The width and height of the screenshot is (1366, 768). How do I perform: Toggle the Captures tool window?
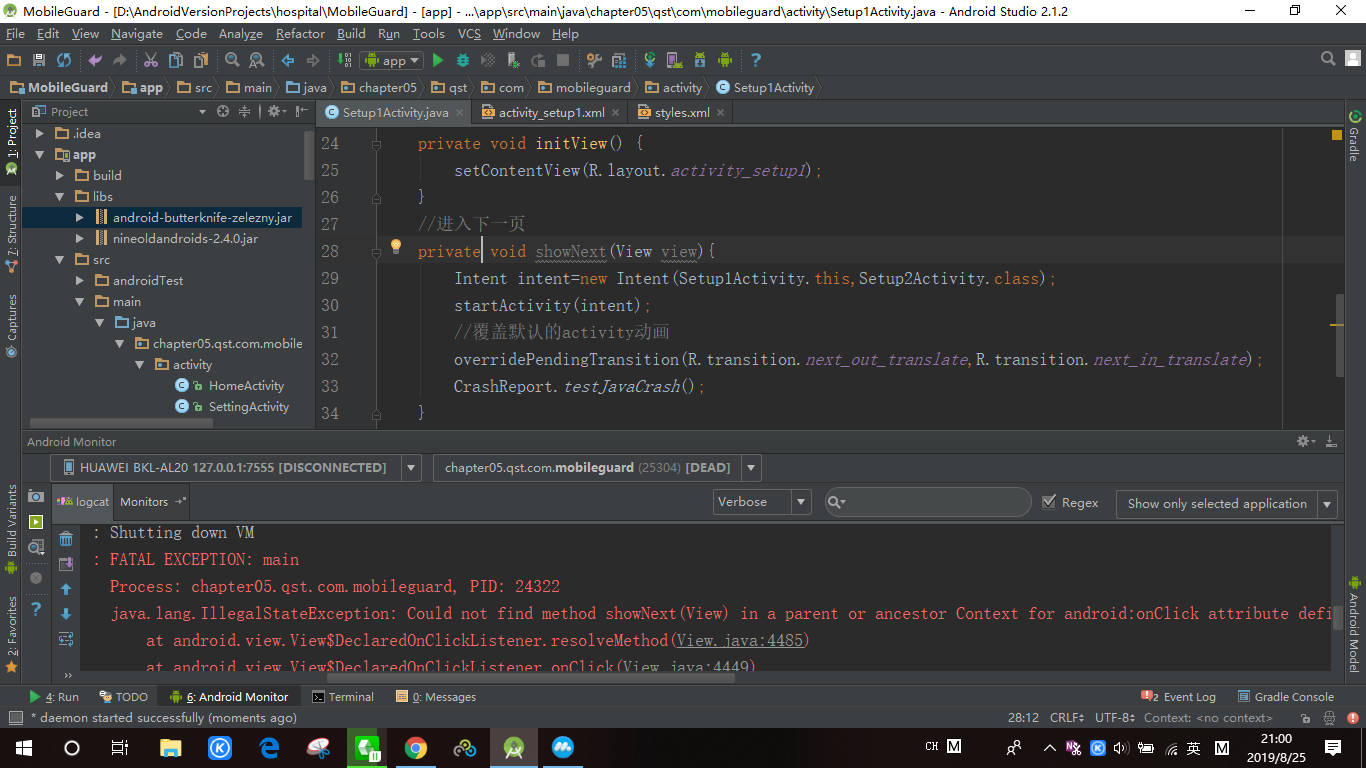pyautogui.click(x=11, y=324)
